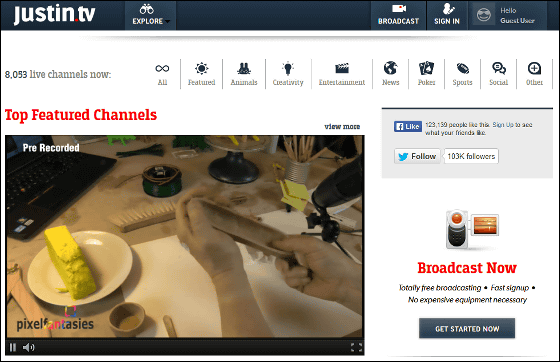Select the News globe category
The height and width of the screenshot is (362, 560).
(x=390, y=68)
